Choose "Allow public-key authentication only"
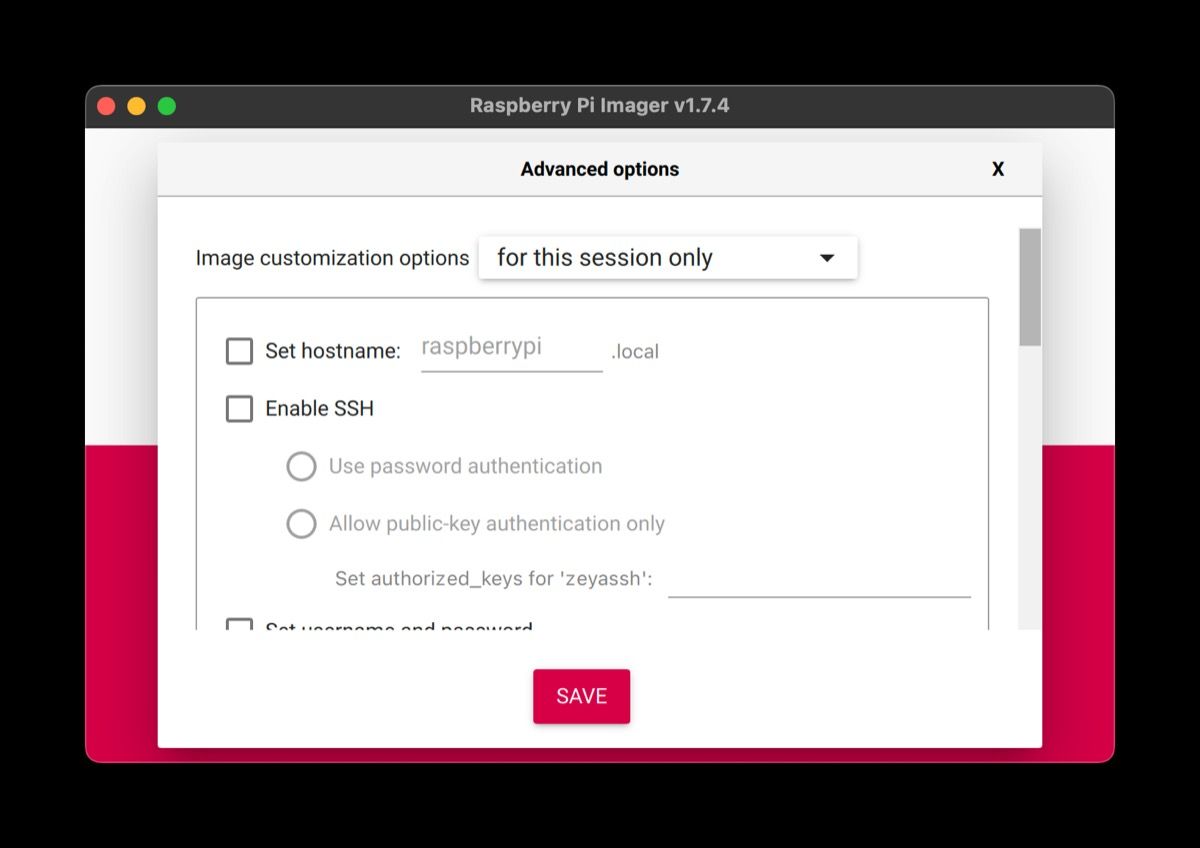 click(x=301, y=523)
